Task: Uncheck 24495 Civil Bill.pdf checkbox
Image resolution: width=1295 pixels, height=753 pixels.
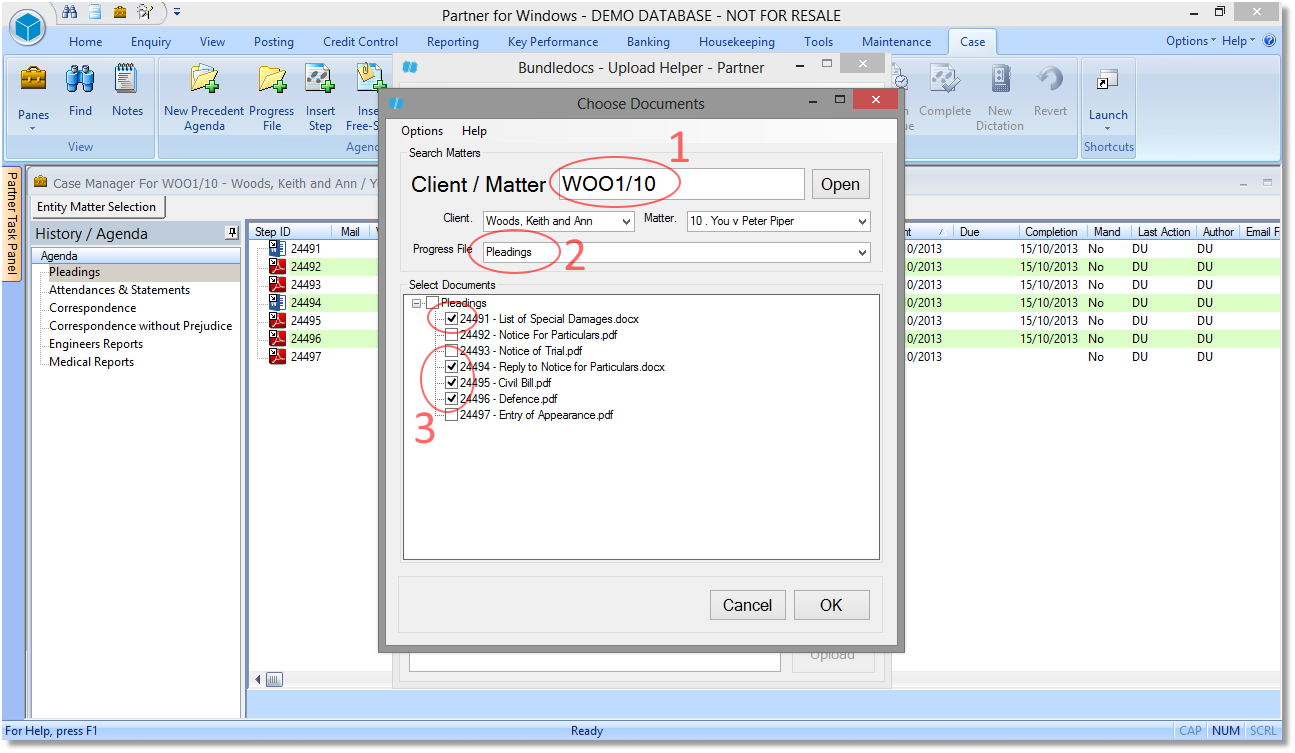Action: pyautogui.click(x=452, y=383)
